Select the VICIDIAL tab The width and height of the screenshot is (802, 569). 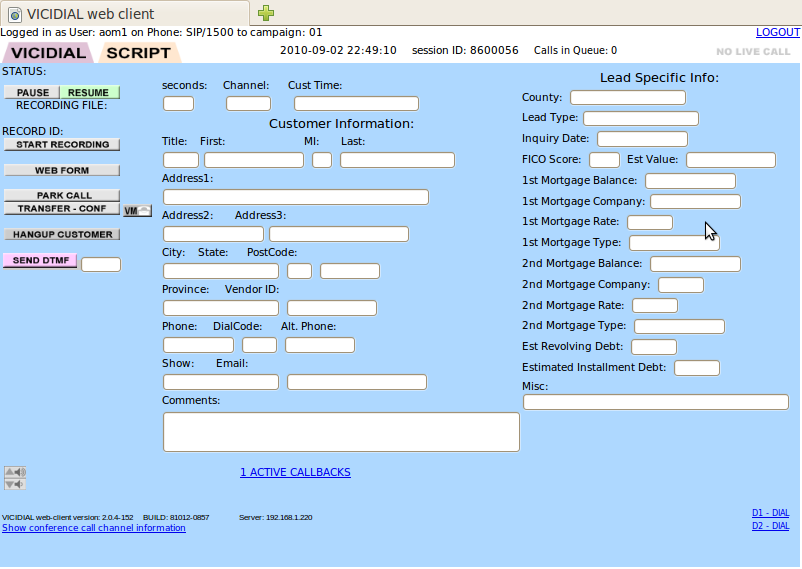tap(49, 53)
